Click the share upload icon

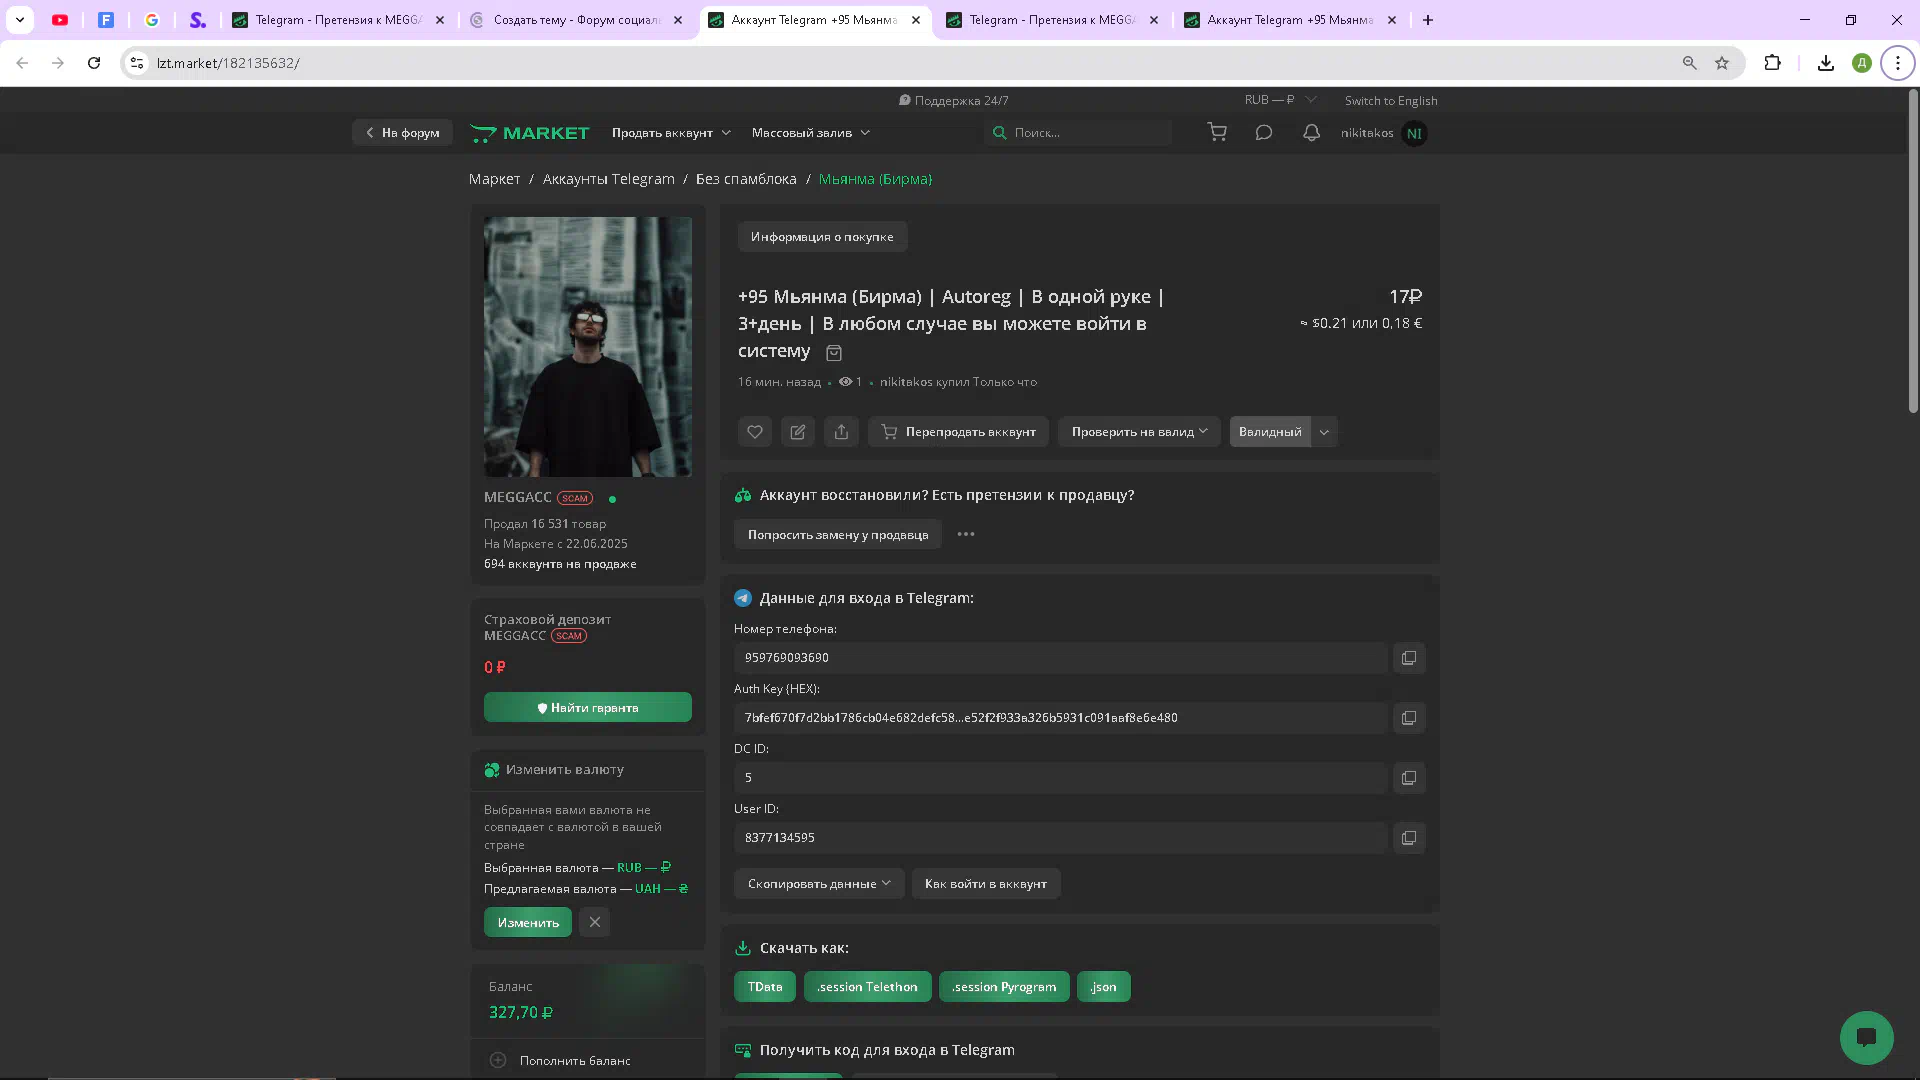click(x=841, y=432)
